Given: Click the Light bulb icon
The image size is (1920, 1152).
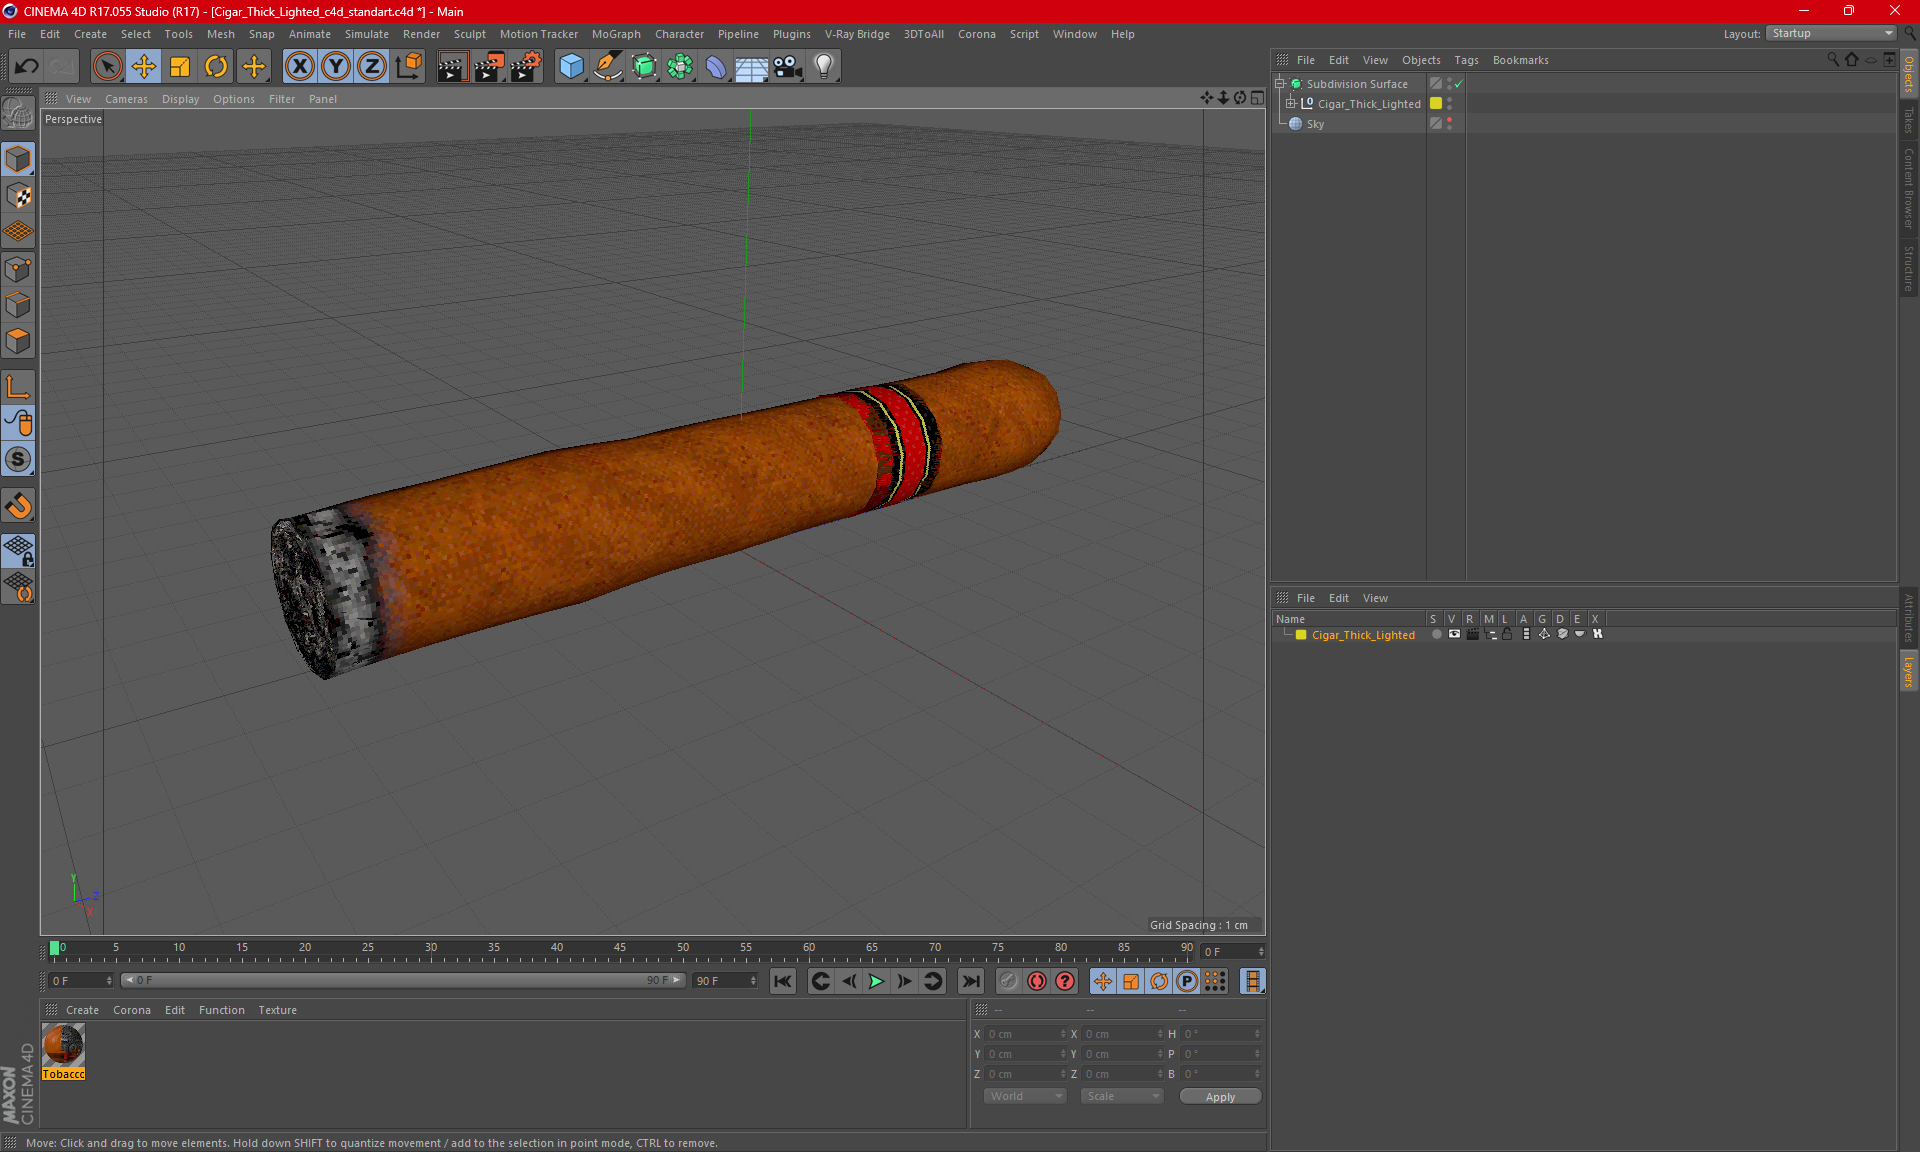Looking at the screenshot, I should pyautogui.click(x=823, y=67).
